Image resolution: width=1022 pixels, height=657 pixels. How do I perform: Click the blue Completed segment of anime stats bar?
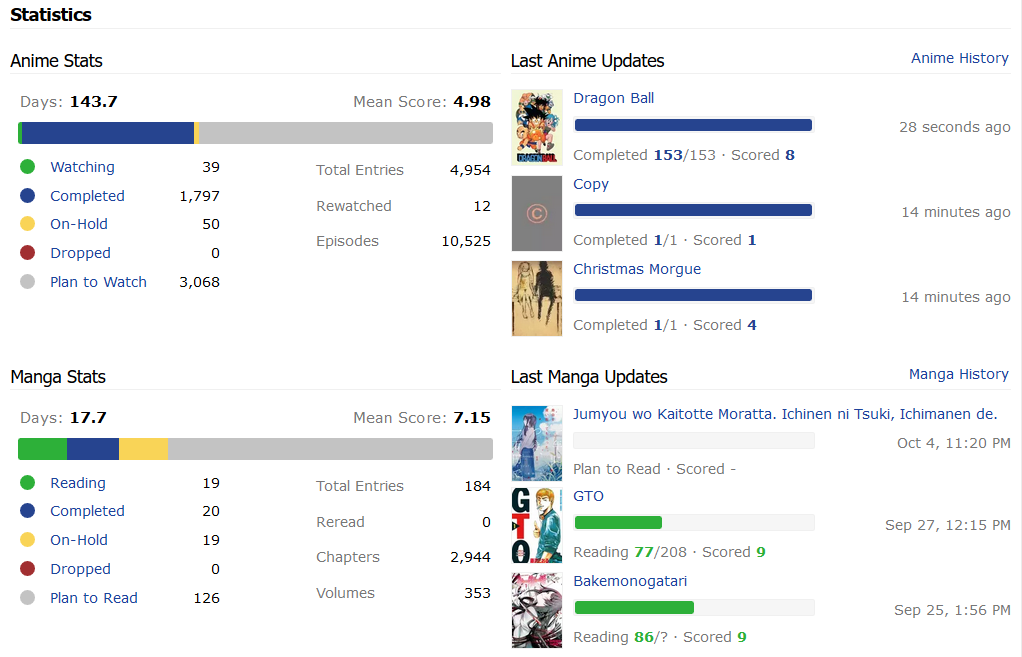(108, 133)
